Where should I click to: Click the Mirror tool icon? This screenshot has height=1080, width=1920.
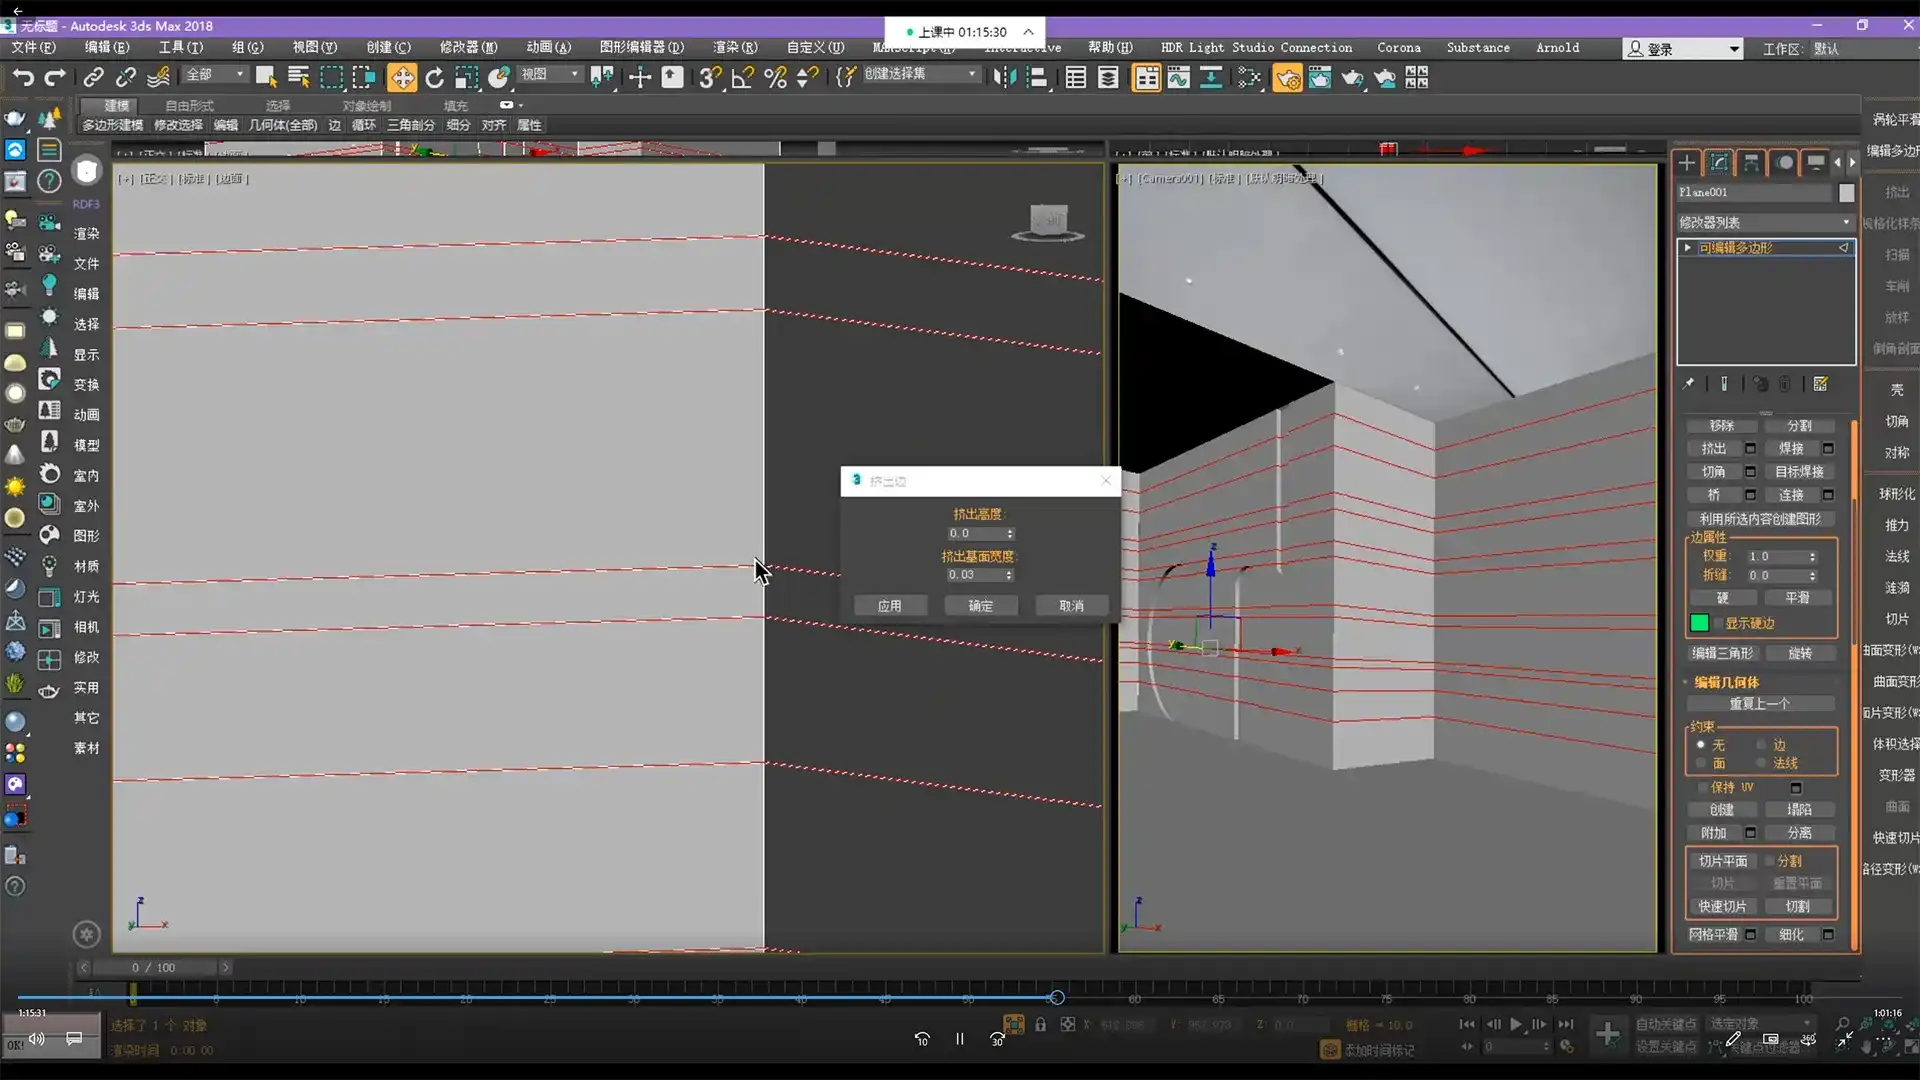[x=1004, y=78]
